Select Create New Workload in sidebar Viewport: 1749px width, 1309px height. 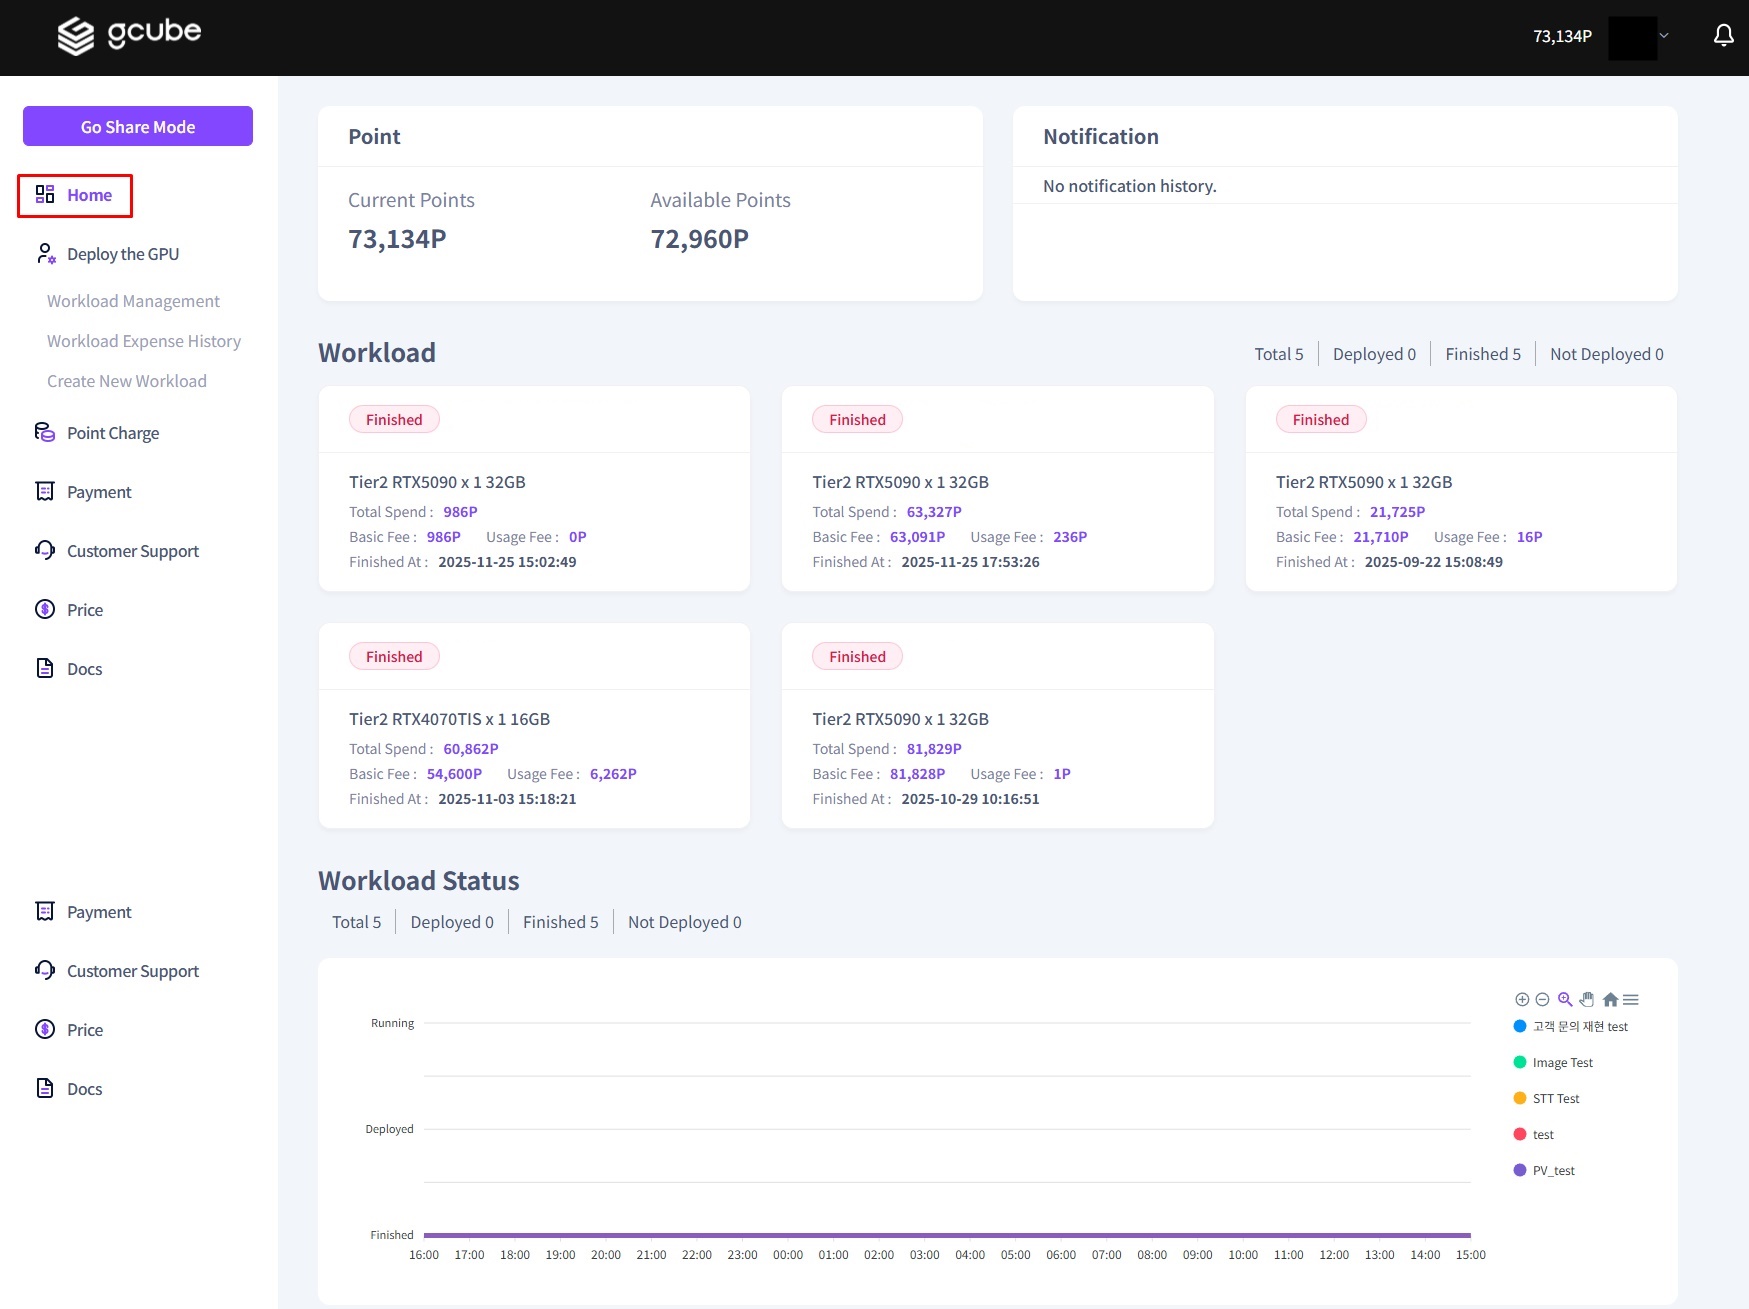coord(127,381)
